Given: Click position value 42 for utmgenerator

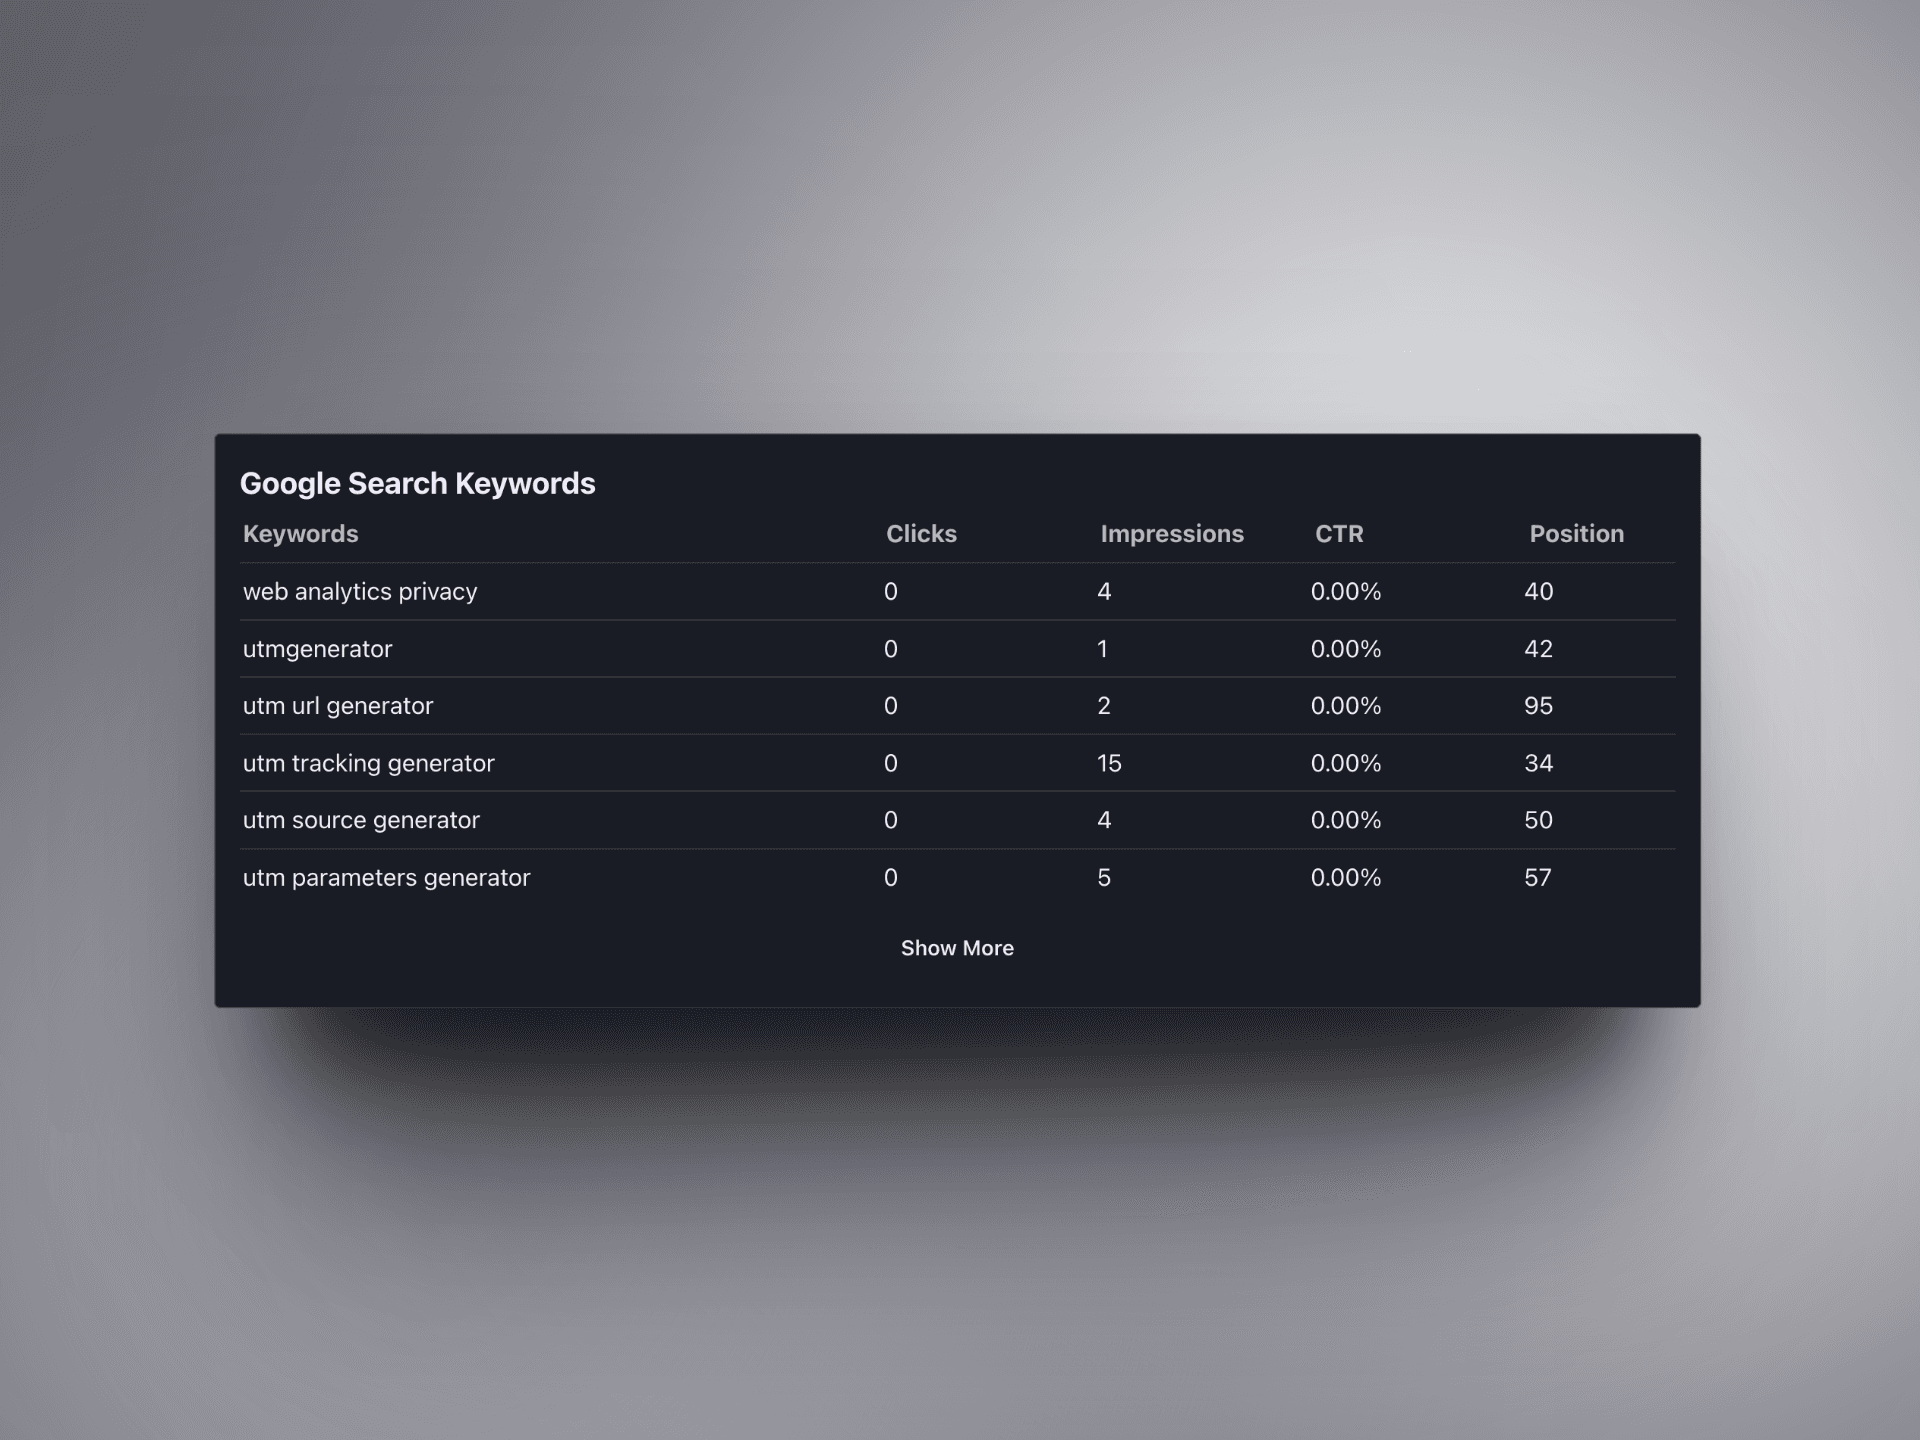Looking at the screenshot, I should [1538, 649].
